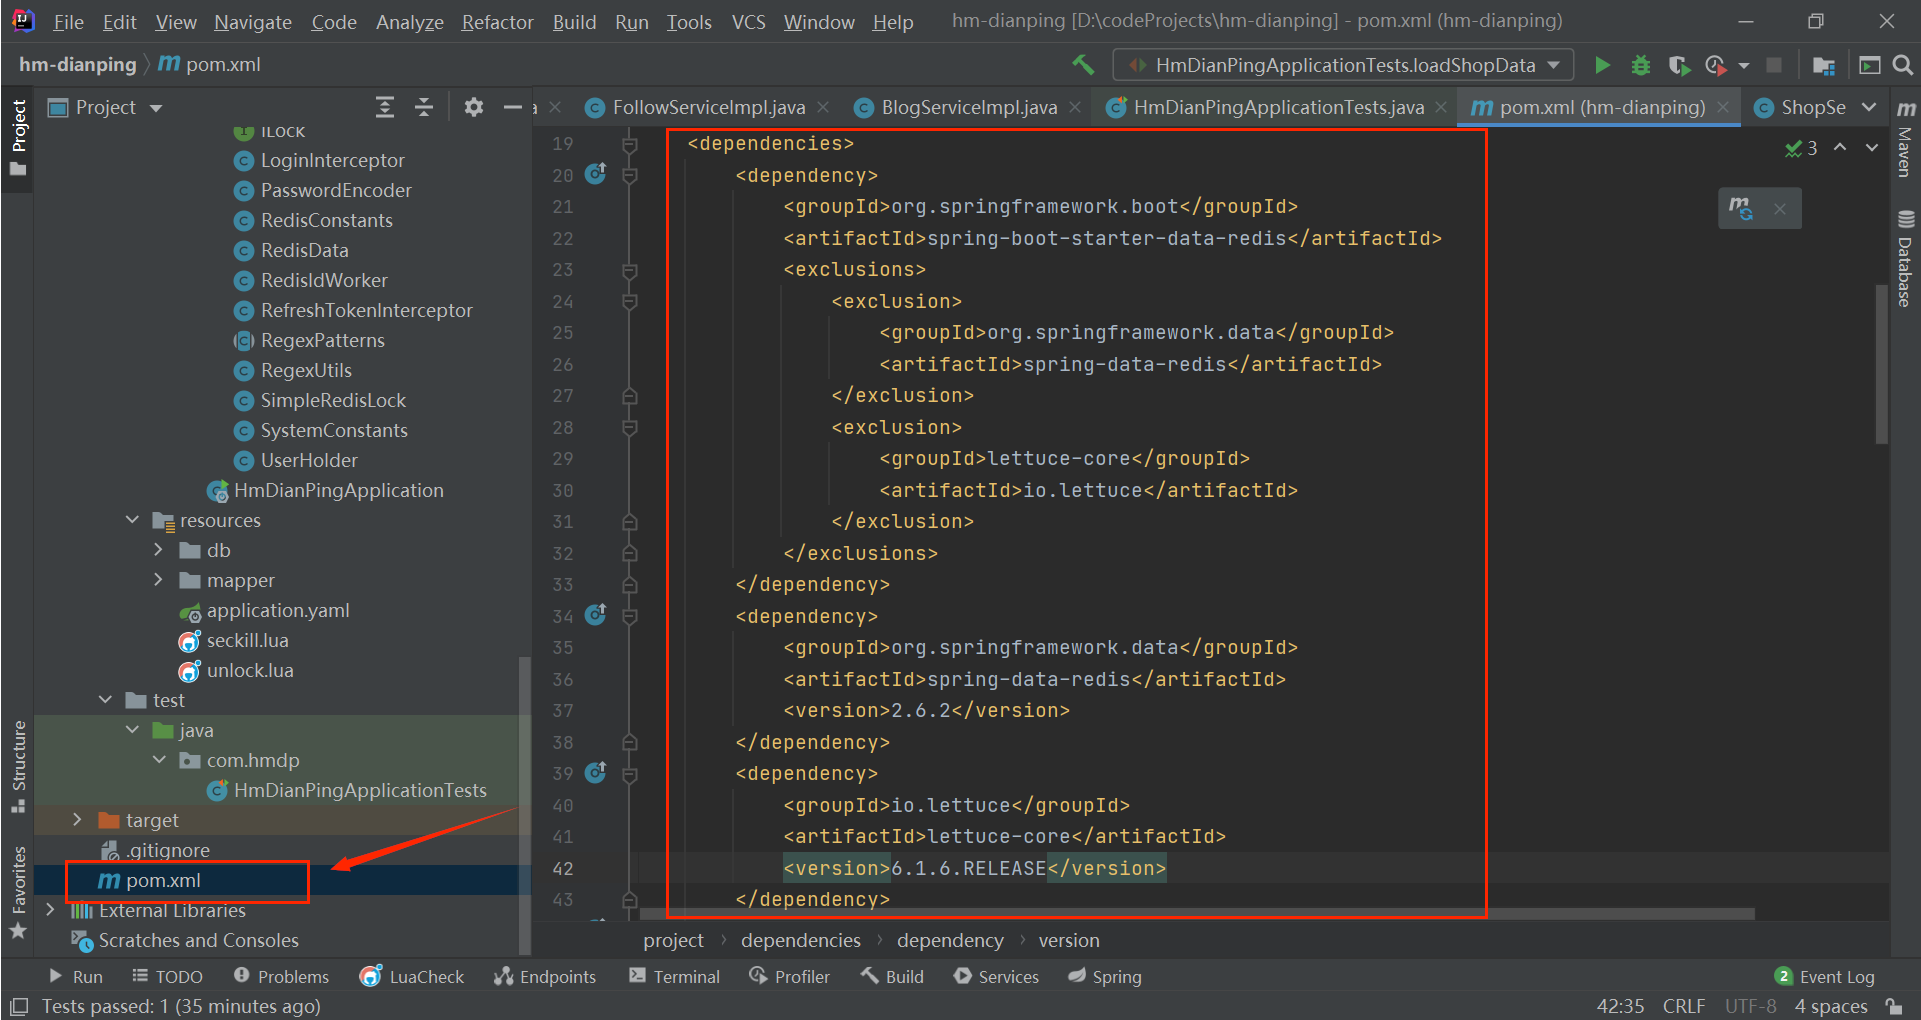Fold the exclusions block on line 23
Screen dimensions: 1921x1020
pos(630,270)
